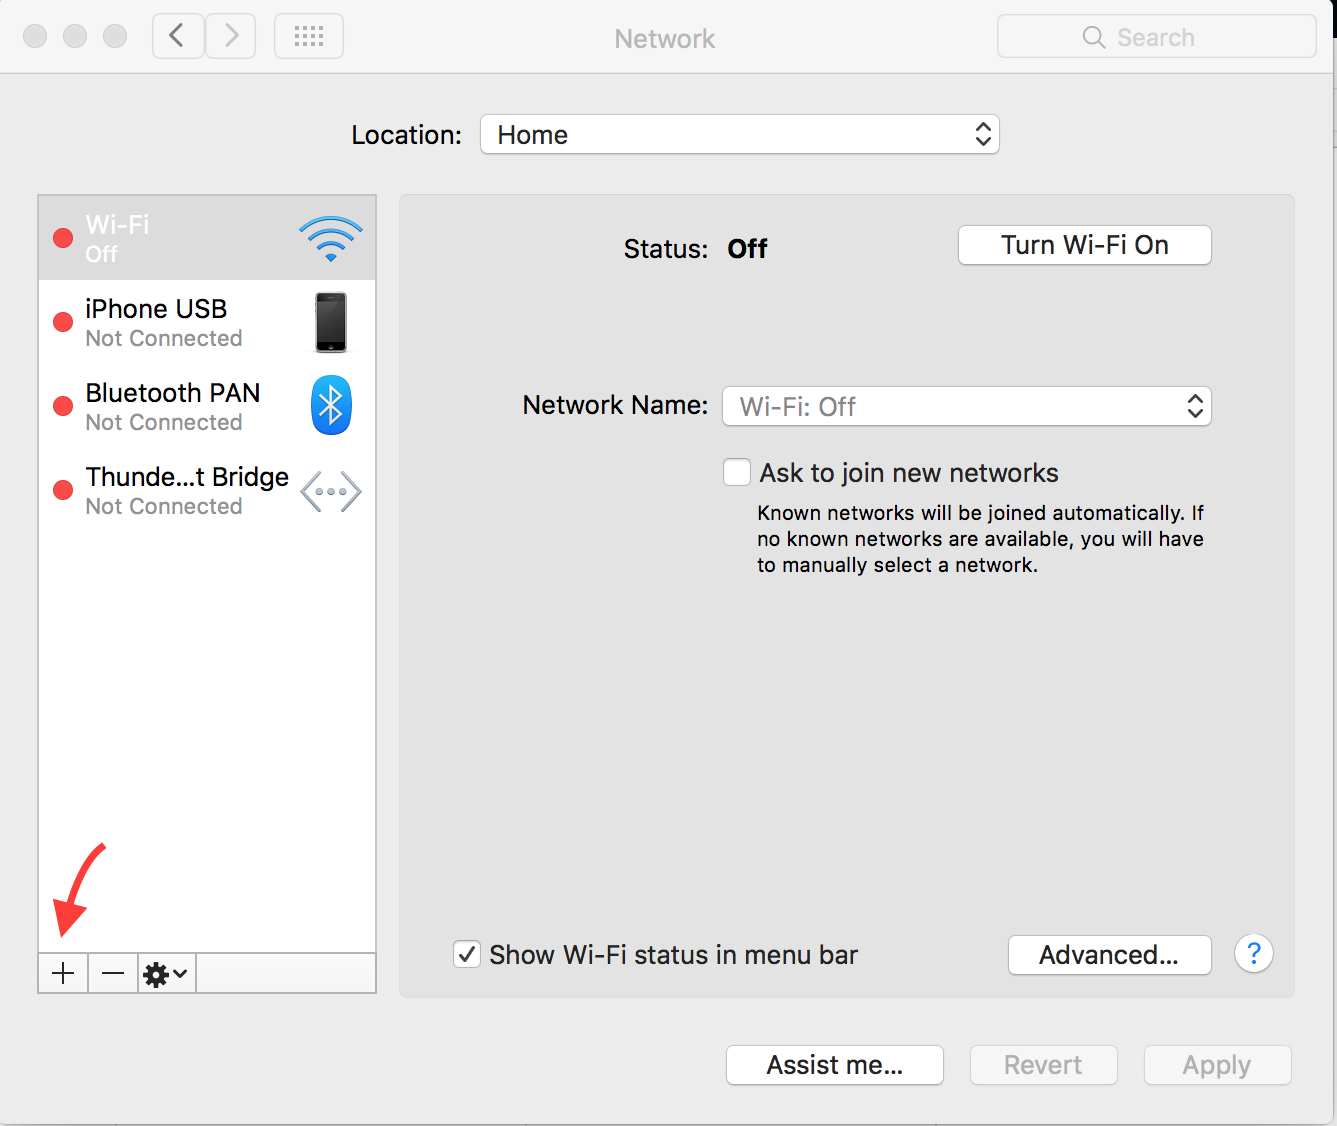Open the gear action menu
This screenshot has width=1337, height=1126.
coord(167,973)
